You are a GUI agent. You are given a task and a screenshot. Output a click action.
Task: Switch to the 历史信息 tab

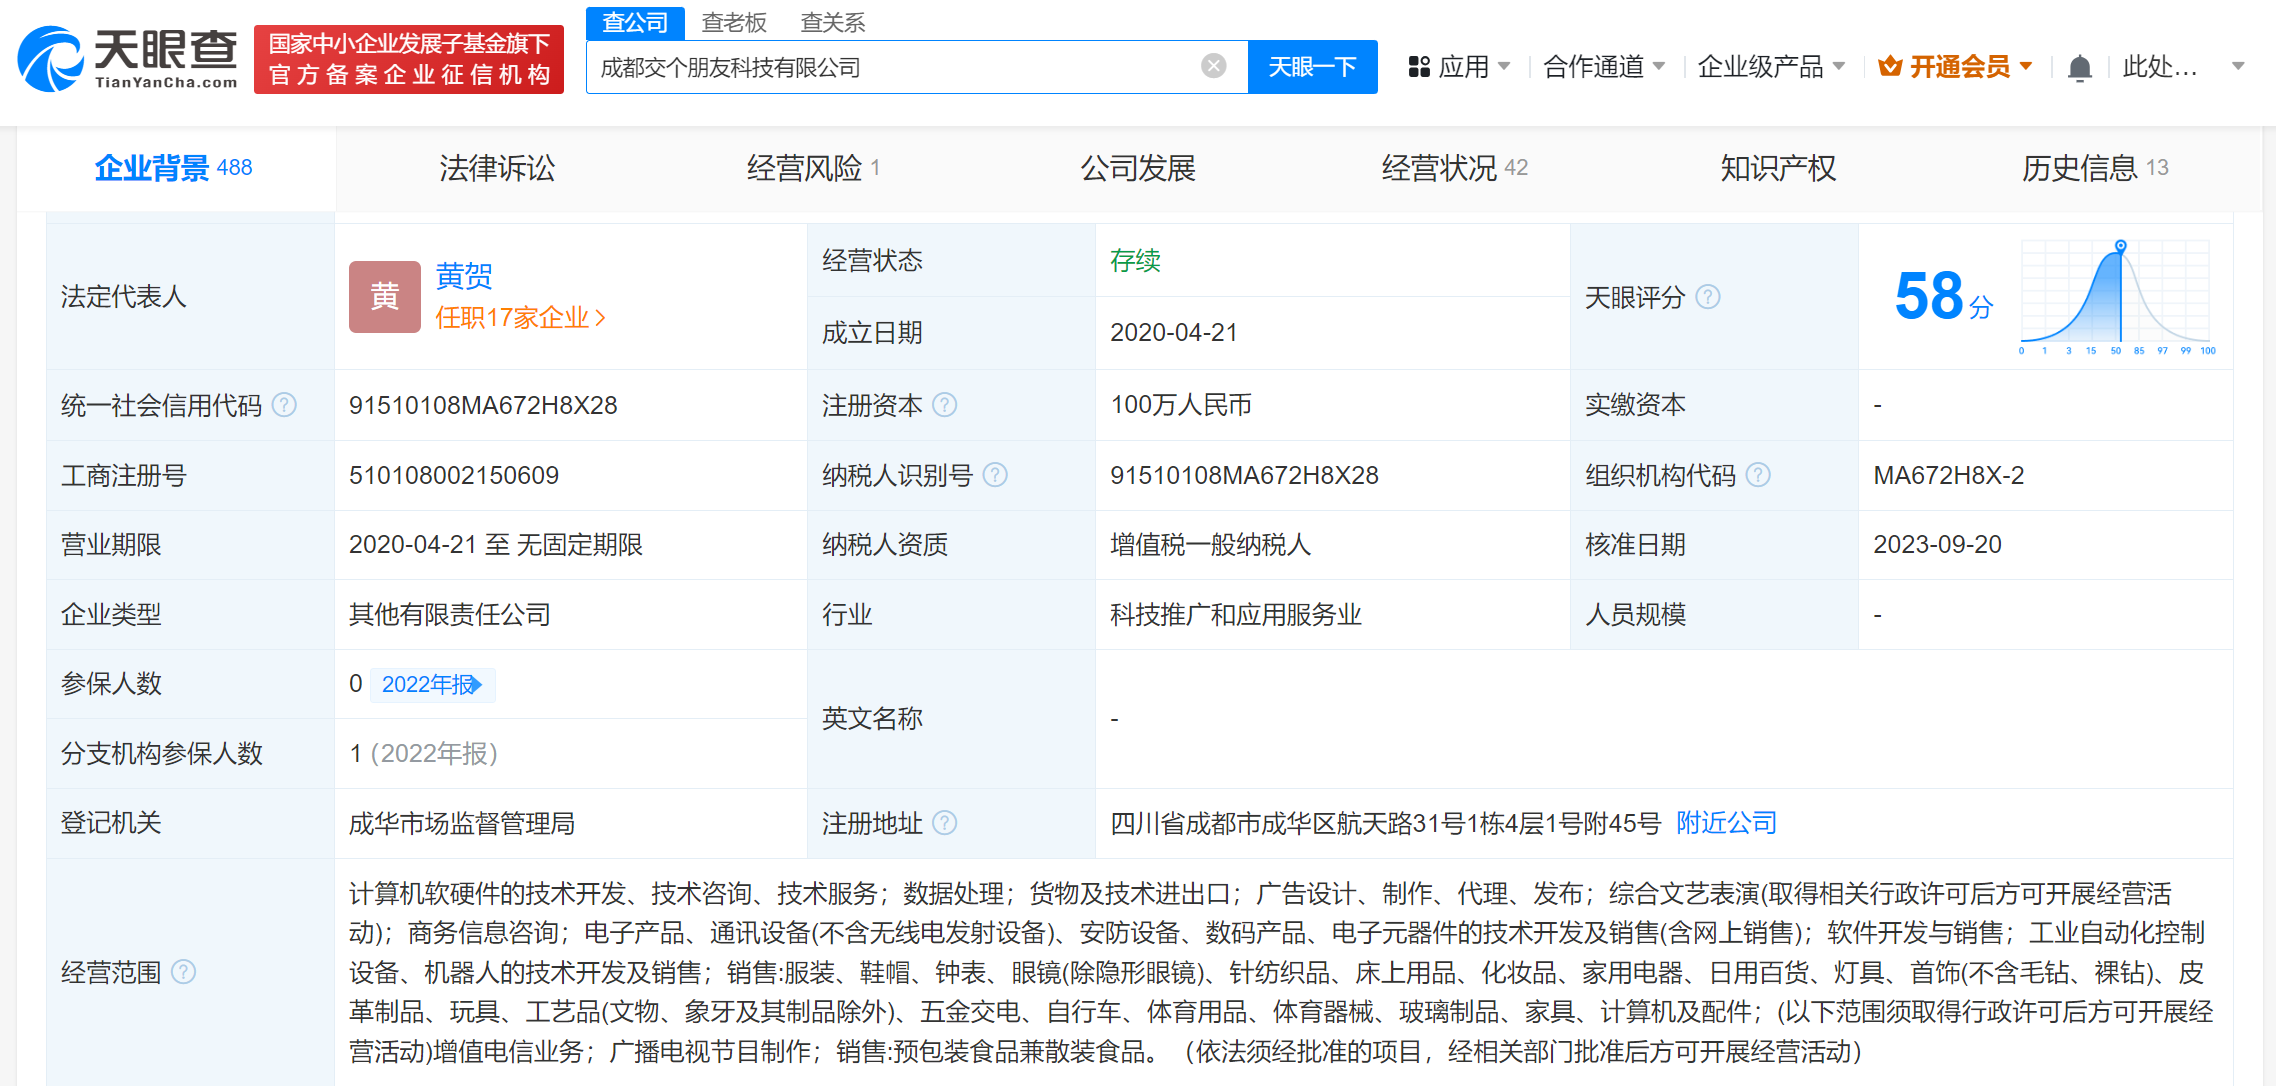tap(2095, 167)
